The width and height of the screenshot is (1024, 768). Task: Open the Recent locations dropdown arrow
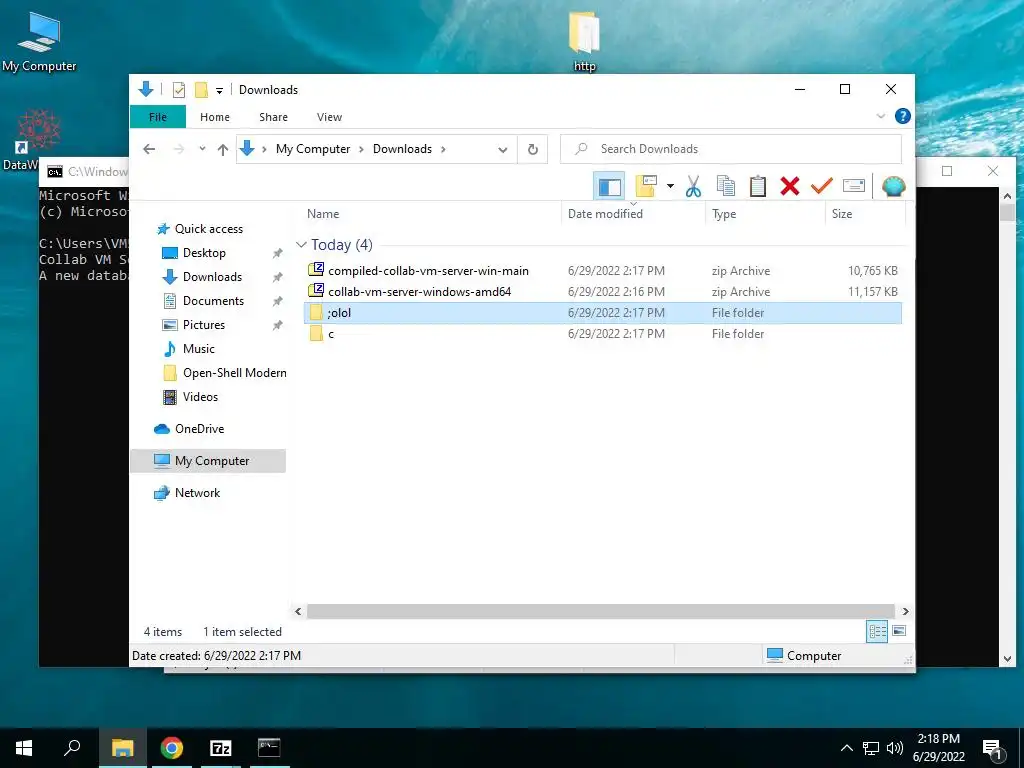click(x=202, y=149)
